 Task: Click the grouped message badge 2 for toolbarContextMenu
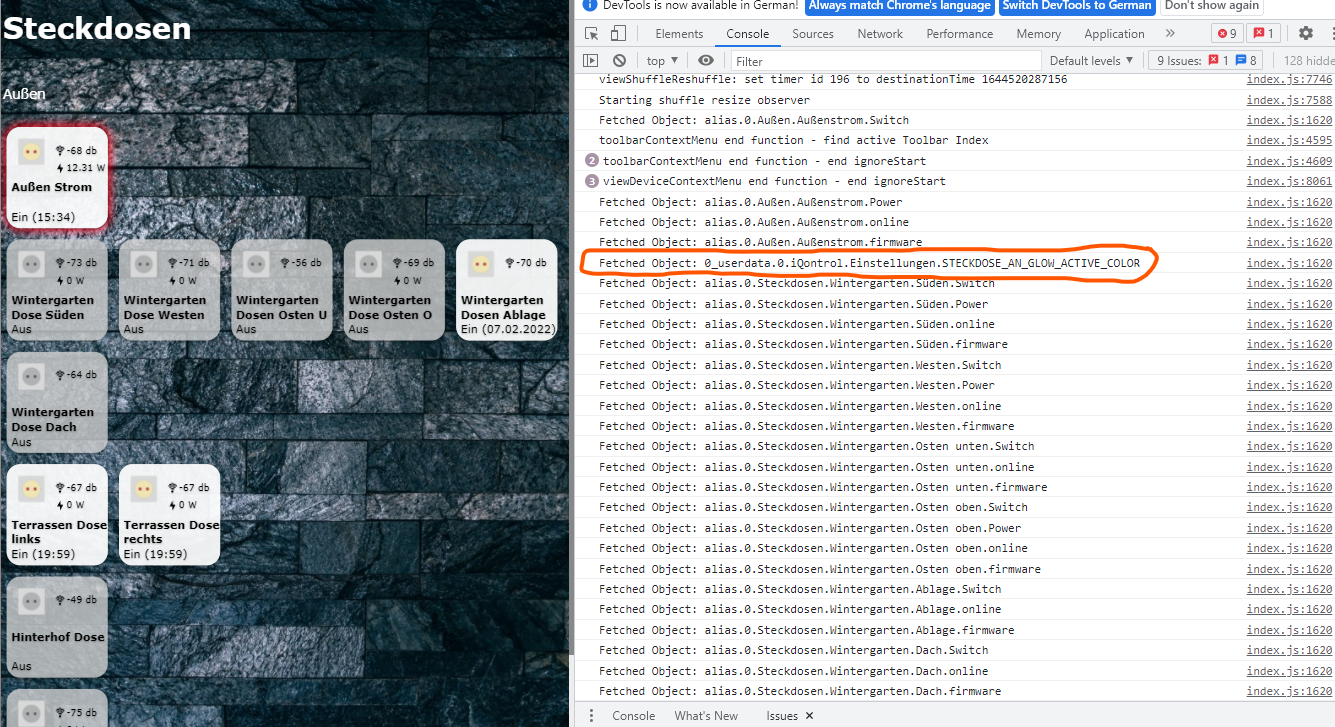(591, 161)
